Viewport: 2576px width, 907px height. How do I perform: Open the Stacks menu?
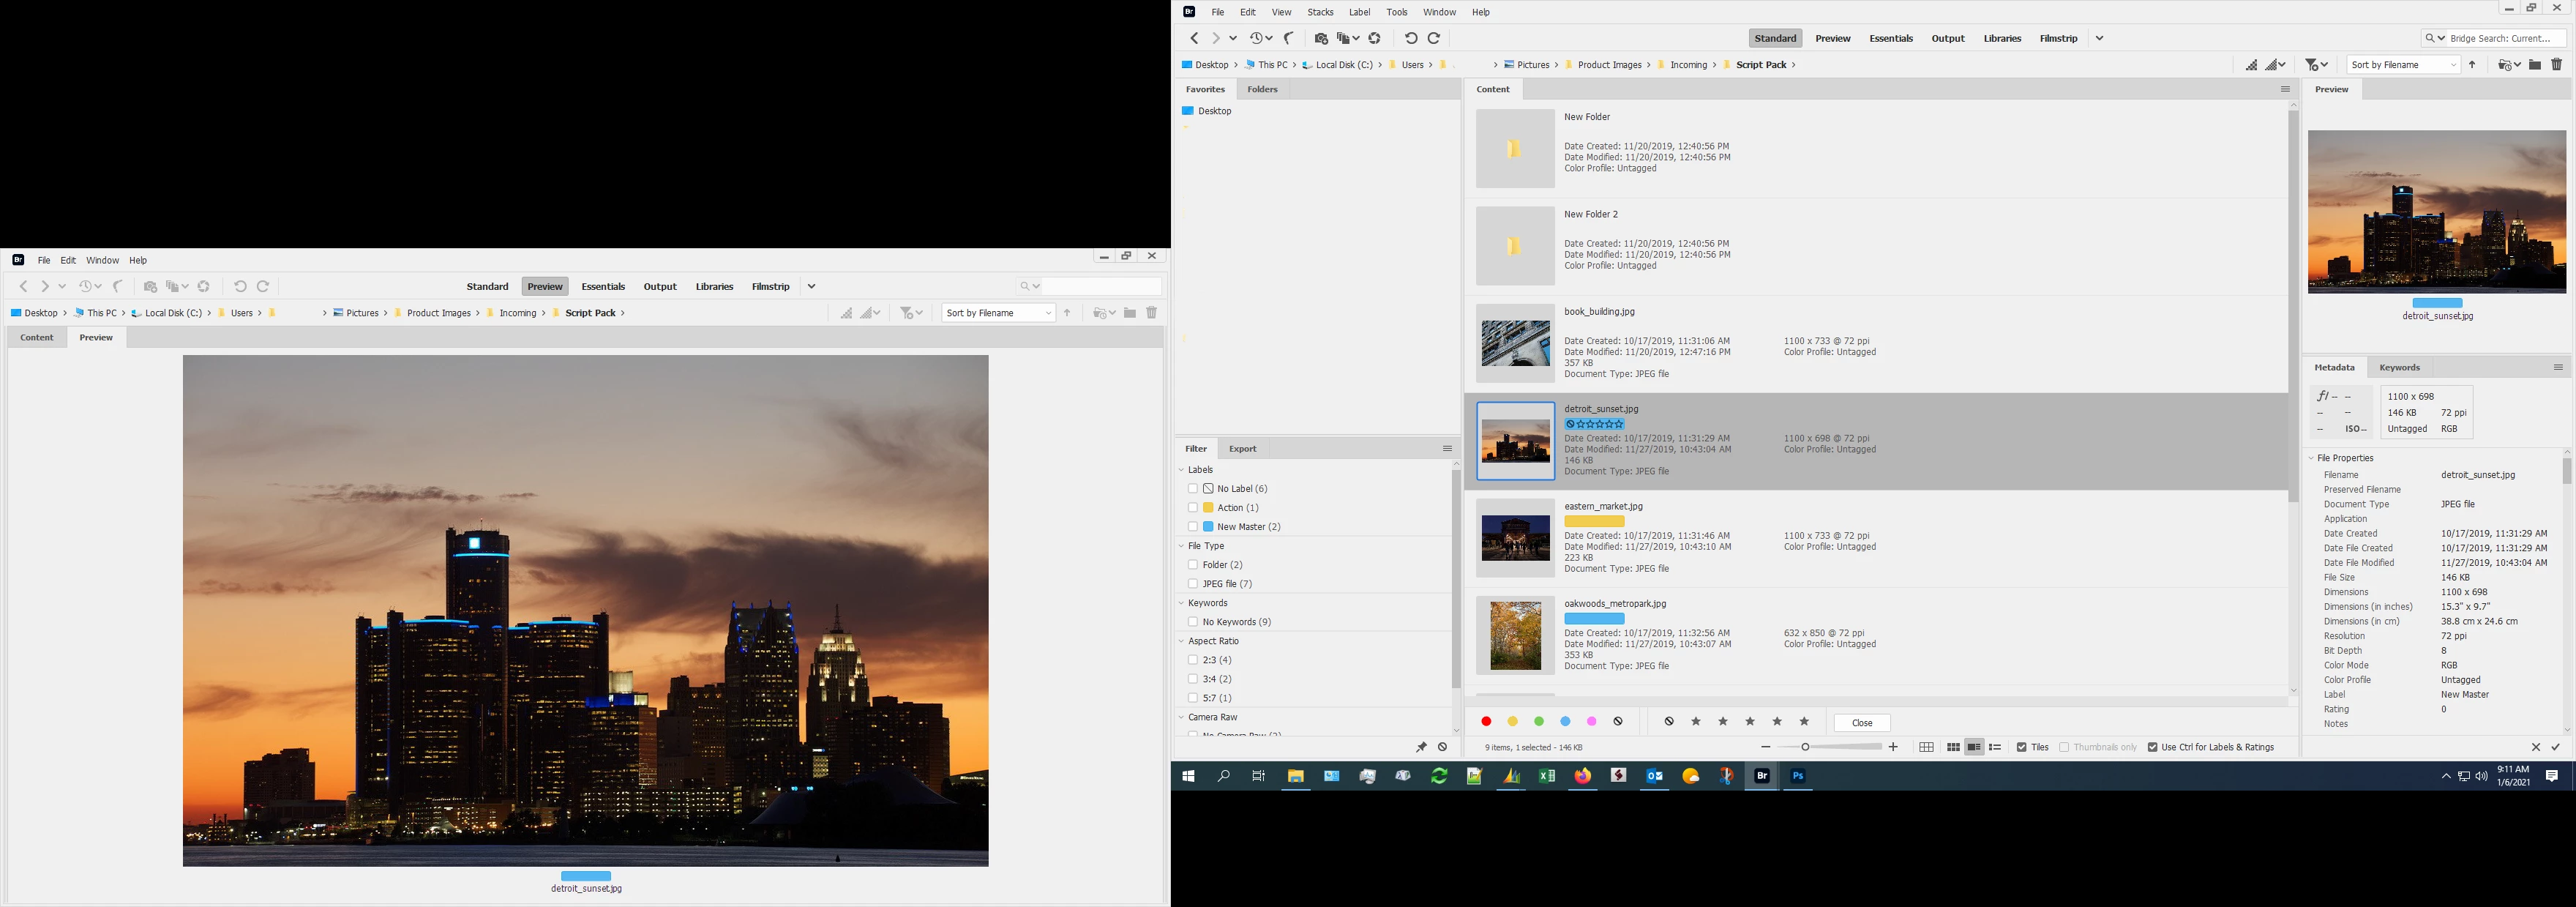pyautogui.click(x=1320, y=12)
